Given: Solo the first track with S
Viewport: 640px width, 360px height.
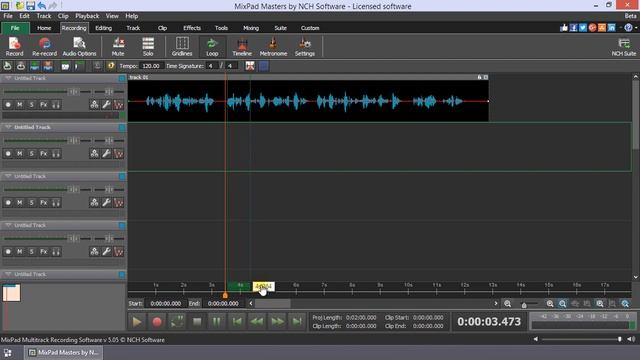Looking at the screenshot, I should click(31, 105).
